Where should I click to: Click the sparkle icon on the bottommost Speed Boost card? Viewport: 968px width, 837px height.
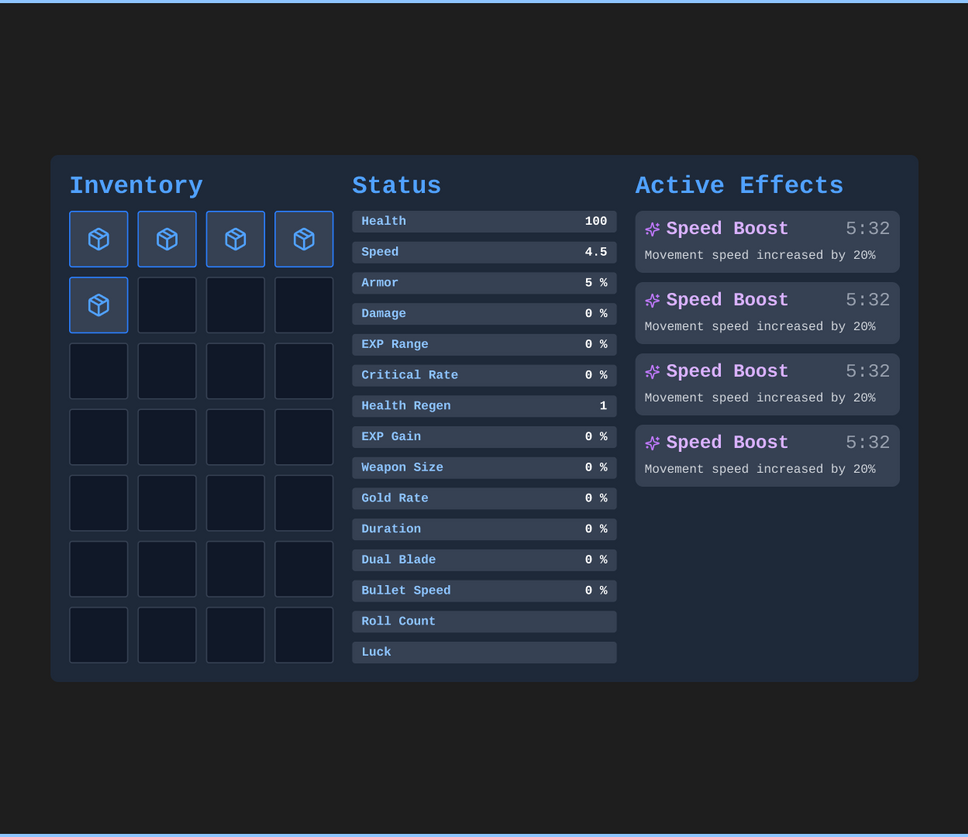click(653, 443)
